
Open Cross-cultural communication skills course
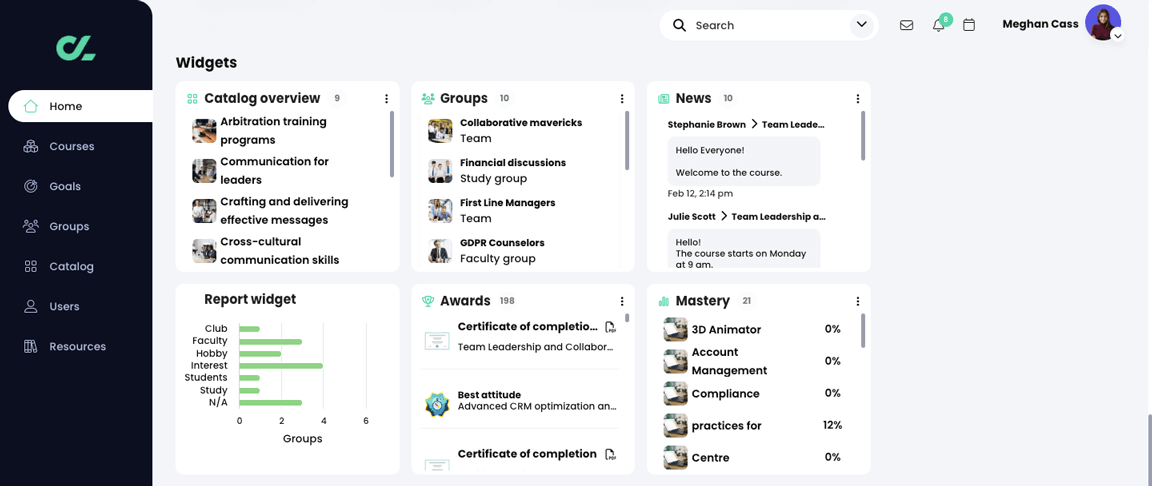279,250
